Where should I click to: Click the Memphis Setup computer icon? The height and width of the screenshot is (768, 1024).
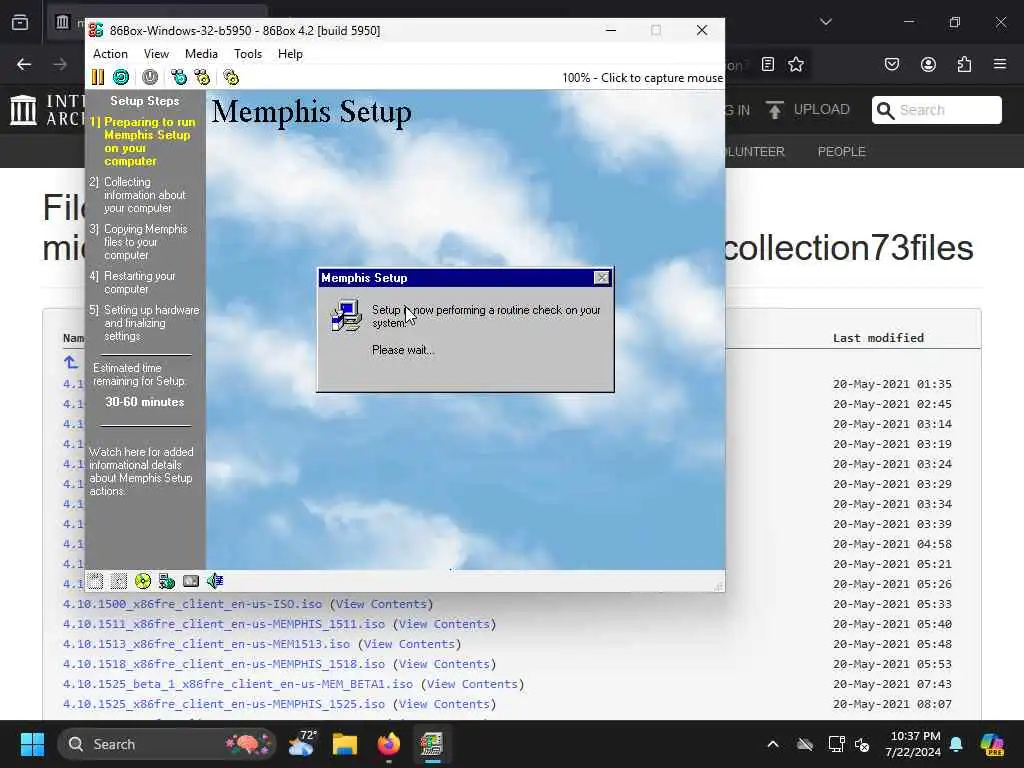point(346,315)
